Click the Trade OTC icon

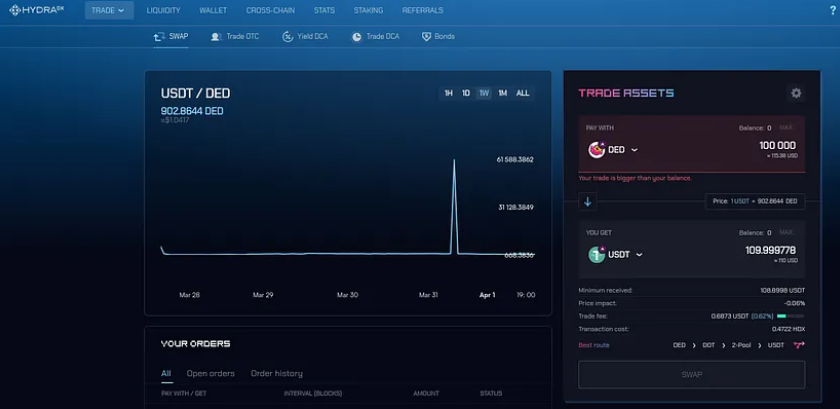point(216,37)
